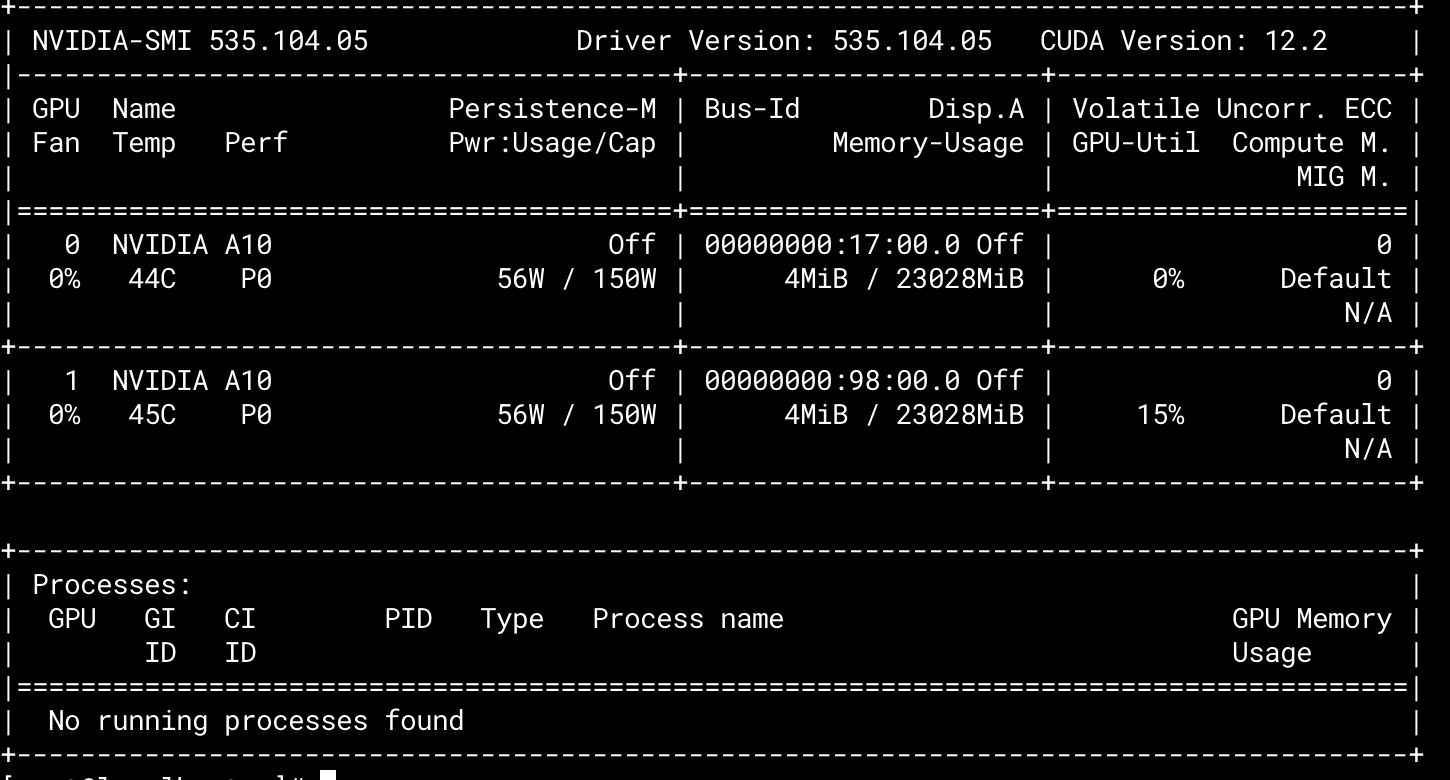Click the "Compute M." column header
Image resolution: width=1450 pixels, height=780 pixels.
click(1312, 143)
